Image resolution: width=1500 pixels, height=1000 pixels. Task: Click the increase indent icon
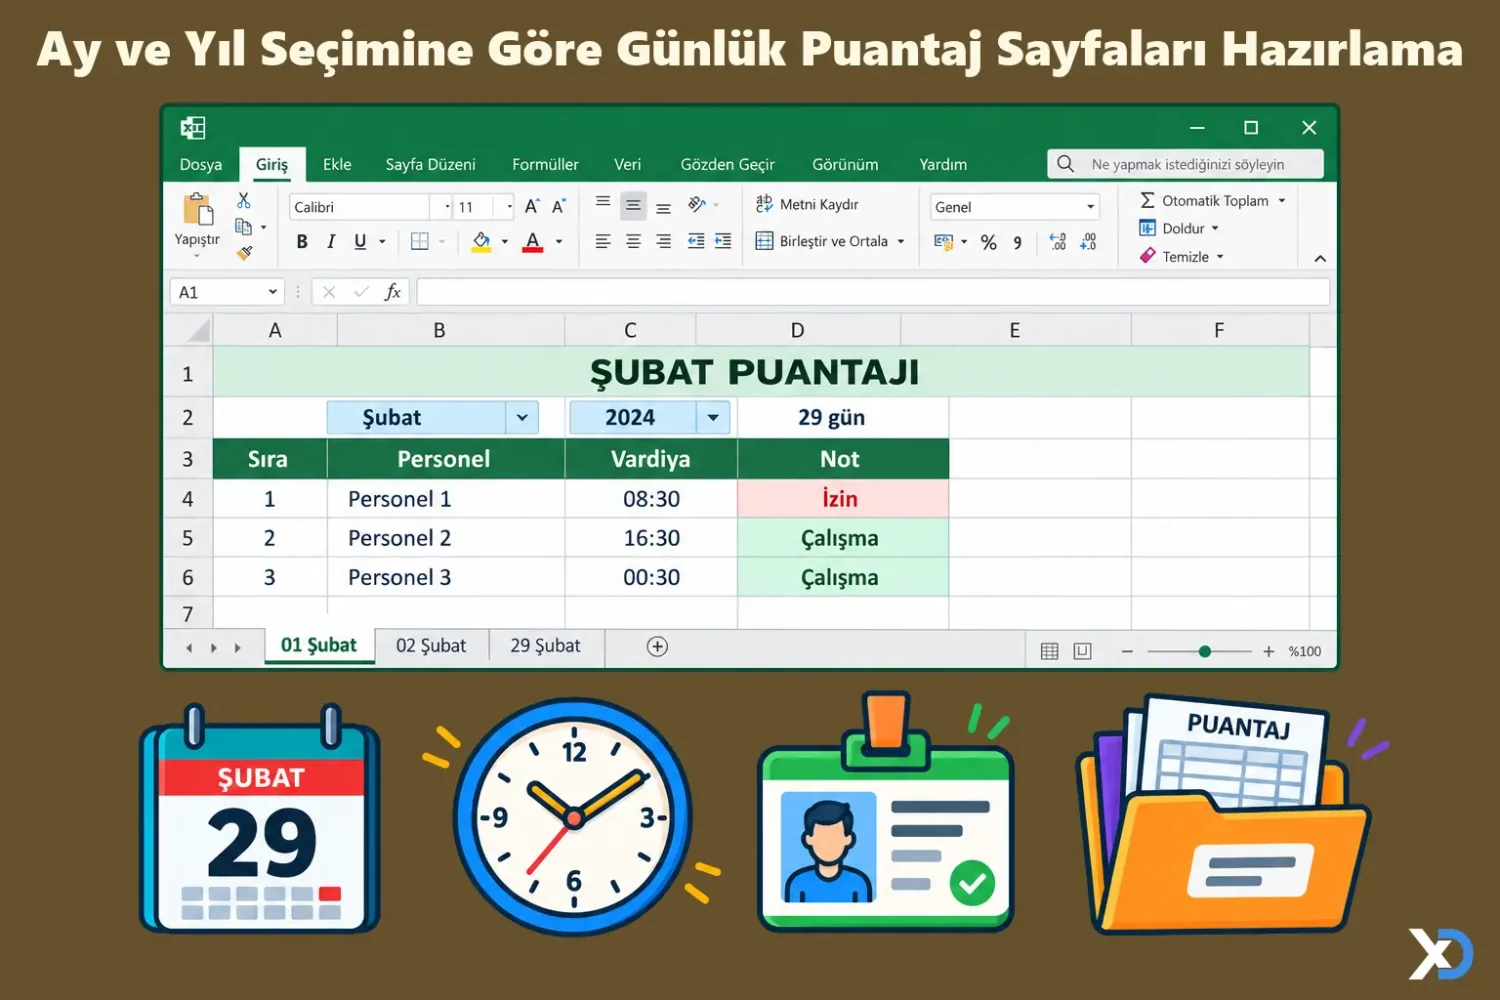(x=723, y=241)
